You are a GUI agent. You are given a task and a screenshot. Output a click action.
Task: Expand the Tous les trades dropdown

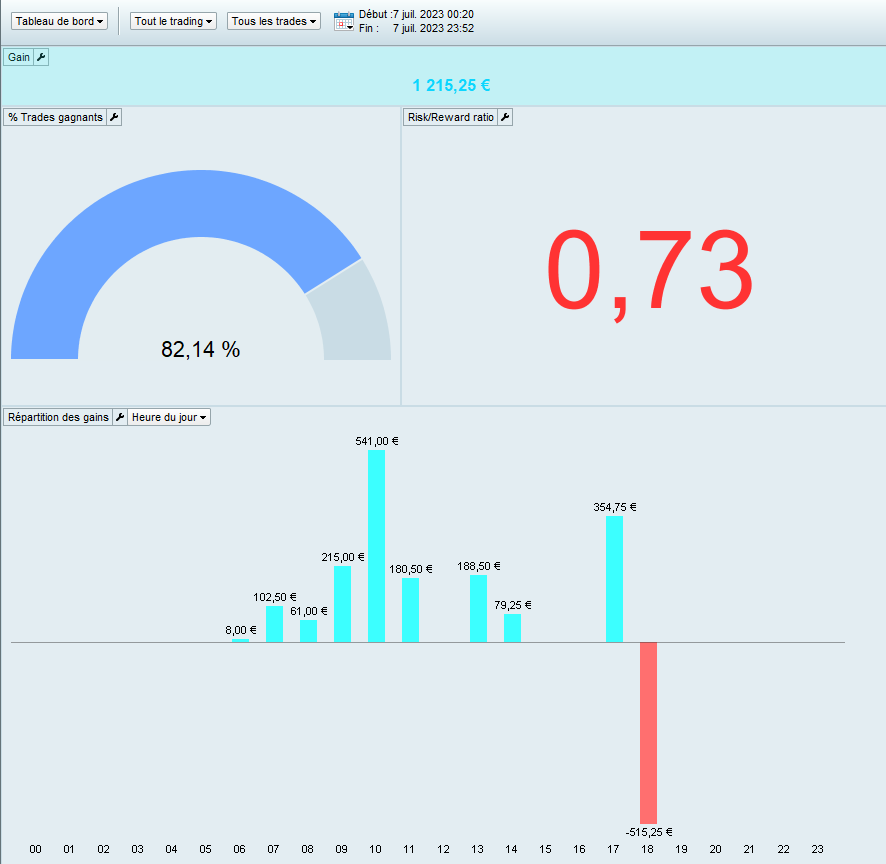(x=274, y=21)
